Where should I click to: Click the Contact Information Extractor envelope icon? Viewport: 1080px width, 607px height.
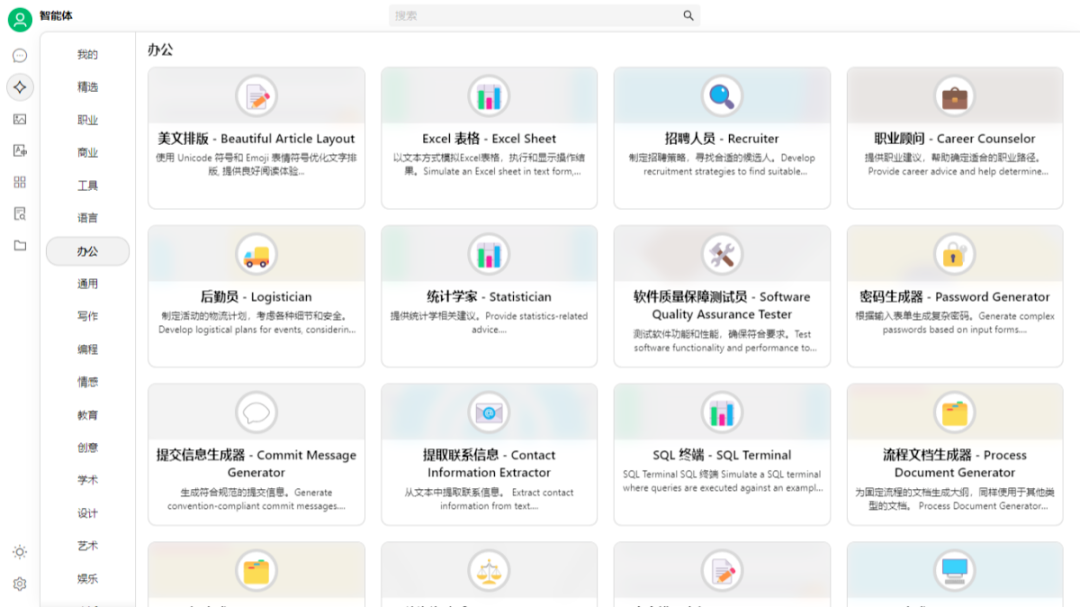(489, 413)
